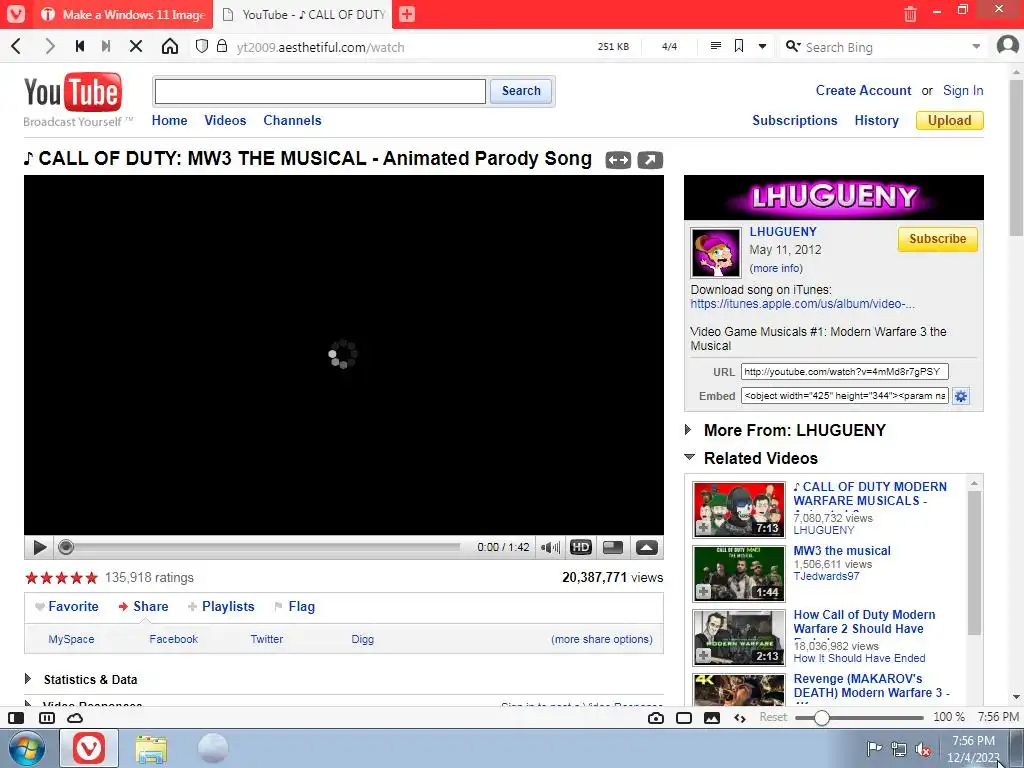Click the status bar Break Mode pause icon
This screenshot has height=768, width=1024.
pos(47,718)
